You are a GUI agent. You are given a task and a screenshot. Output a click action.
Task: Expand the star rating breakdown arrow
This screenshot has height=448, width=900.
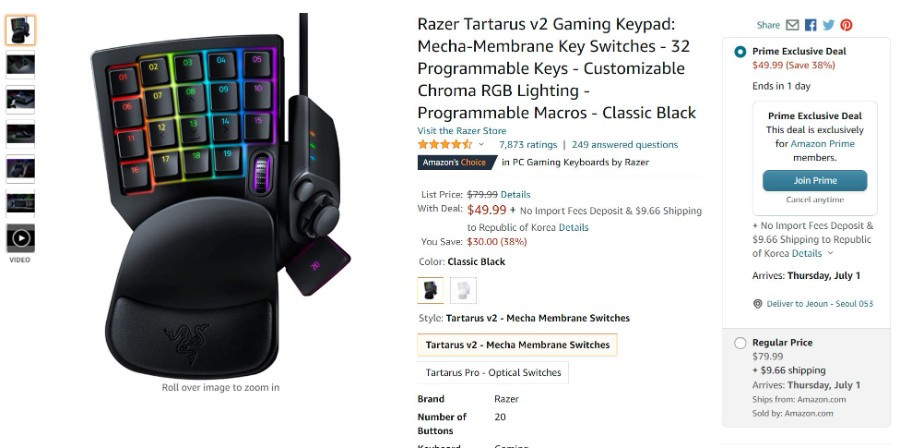pos(481,145)
